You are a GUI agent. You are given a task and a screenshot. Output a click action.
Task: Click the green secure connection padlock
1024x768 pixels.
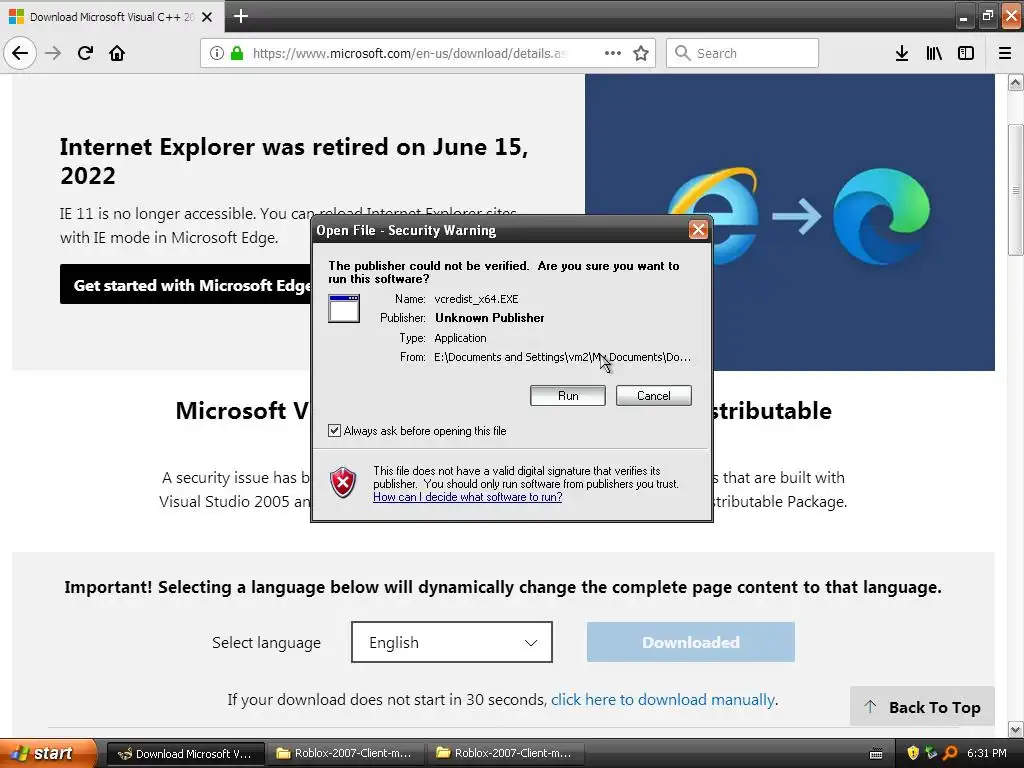(x=237, y=53)
